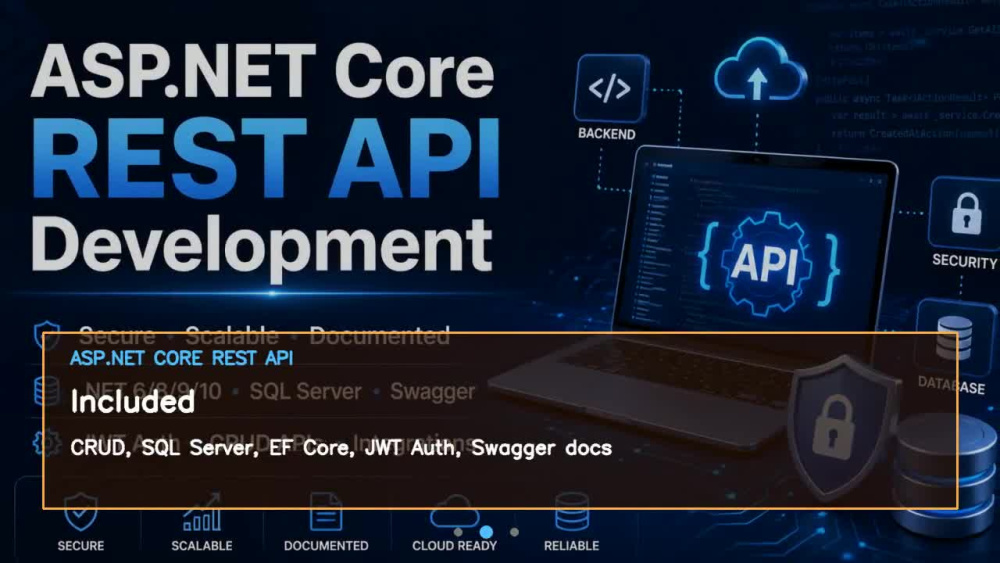Click the Secure shield checkmark icon
This screenshot has height=563, width=1000.
tap(81, 511)
